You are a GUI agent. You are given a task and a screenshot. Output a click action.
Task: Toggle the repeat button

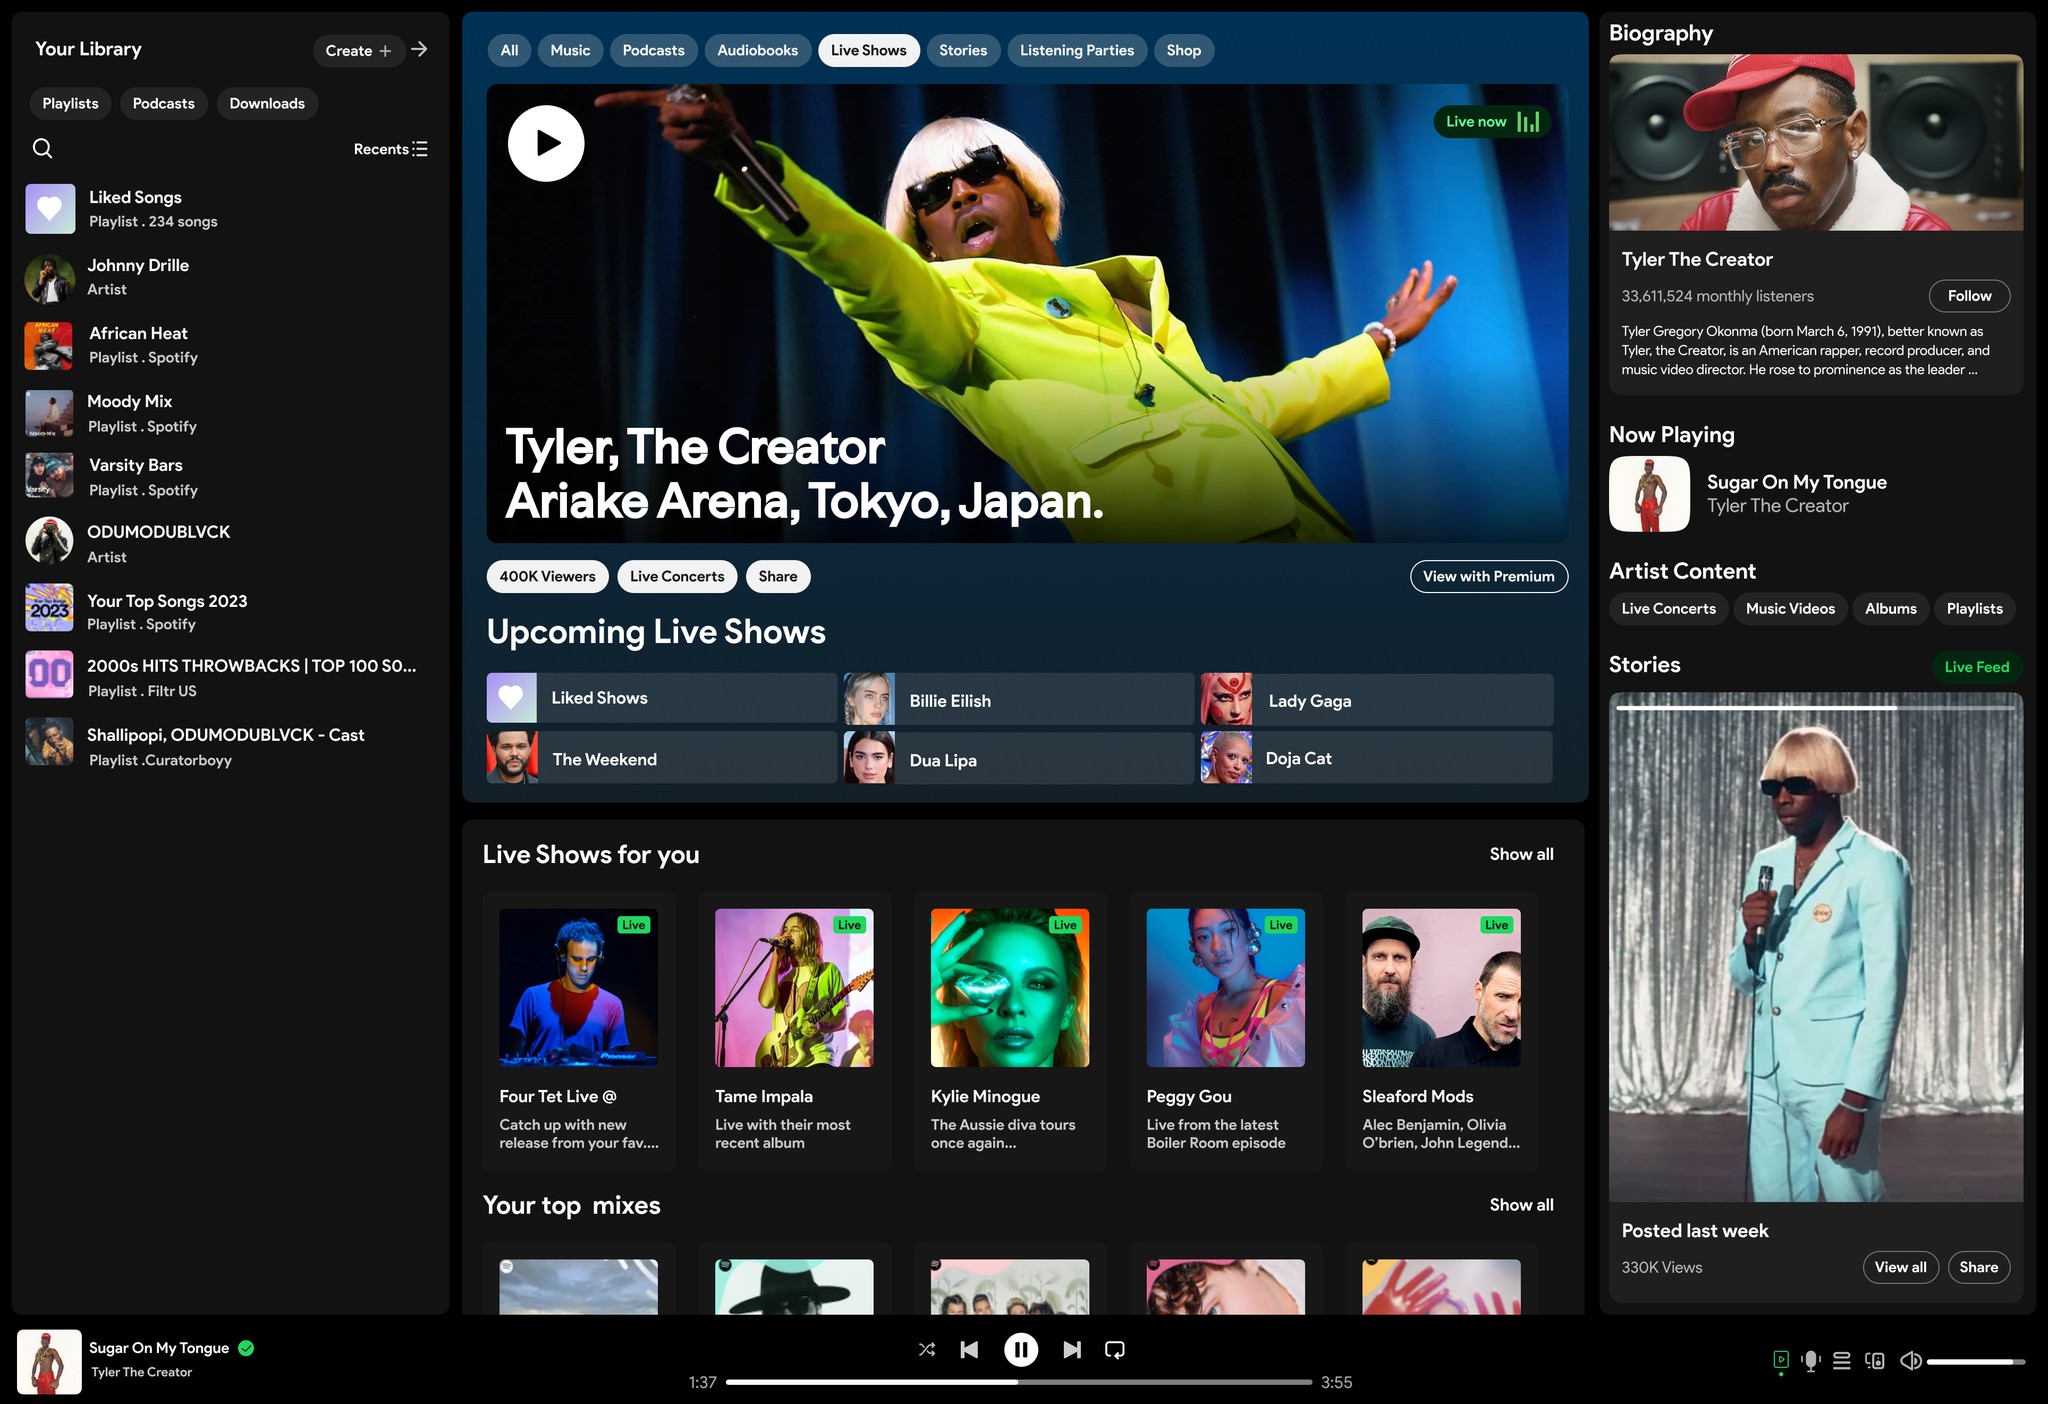(1114, 1349)
